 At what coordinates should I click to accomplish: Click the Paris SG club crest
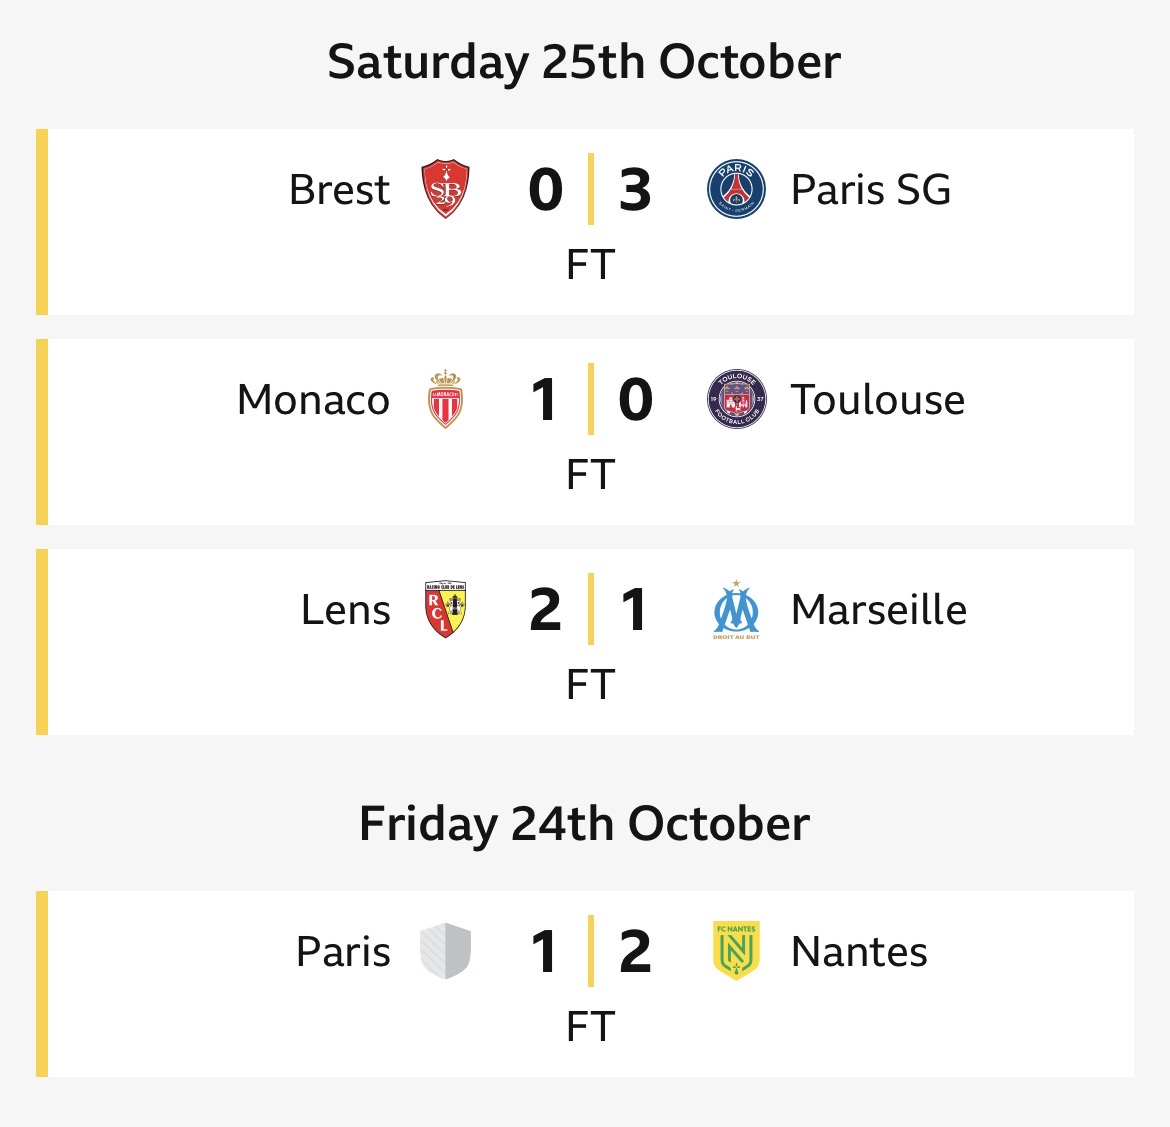pyautogui.click(x=736, y=189)
